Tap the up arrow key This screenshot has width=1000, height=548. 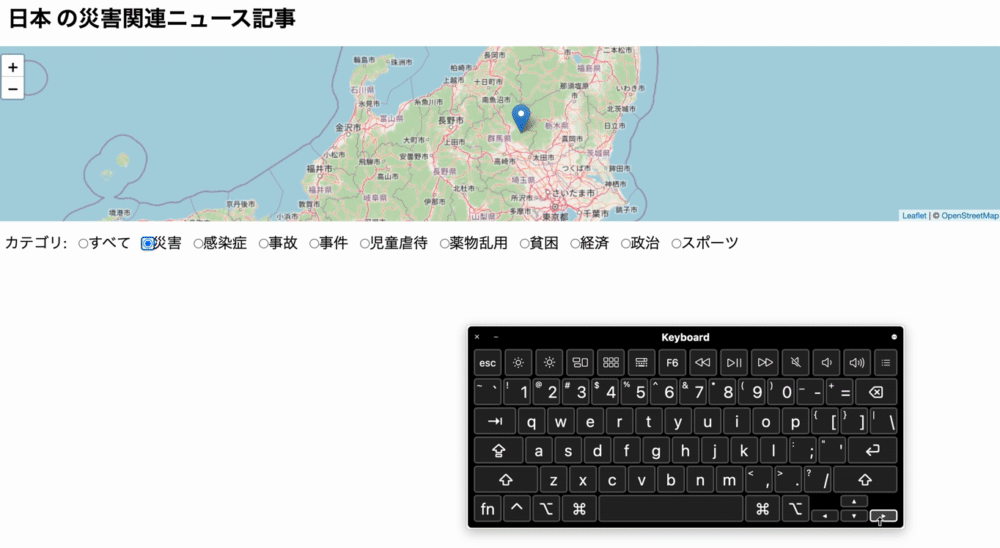point(854,501)
